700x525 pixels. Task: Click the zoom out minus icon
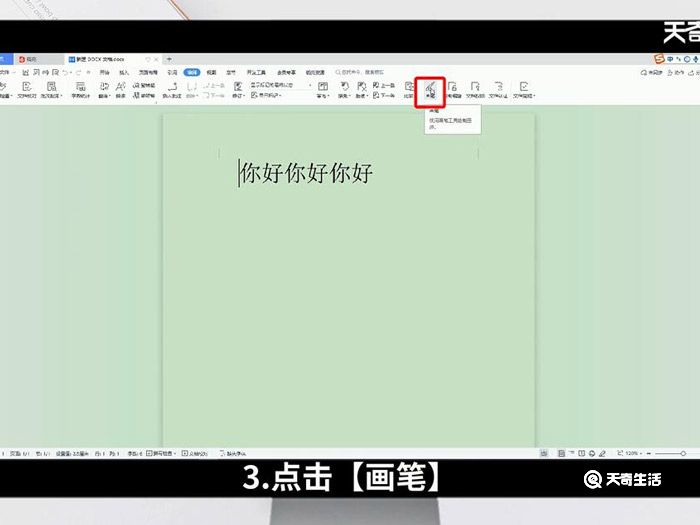pos(649,454)
